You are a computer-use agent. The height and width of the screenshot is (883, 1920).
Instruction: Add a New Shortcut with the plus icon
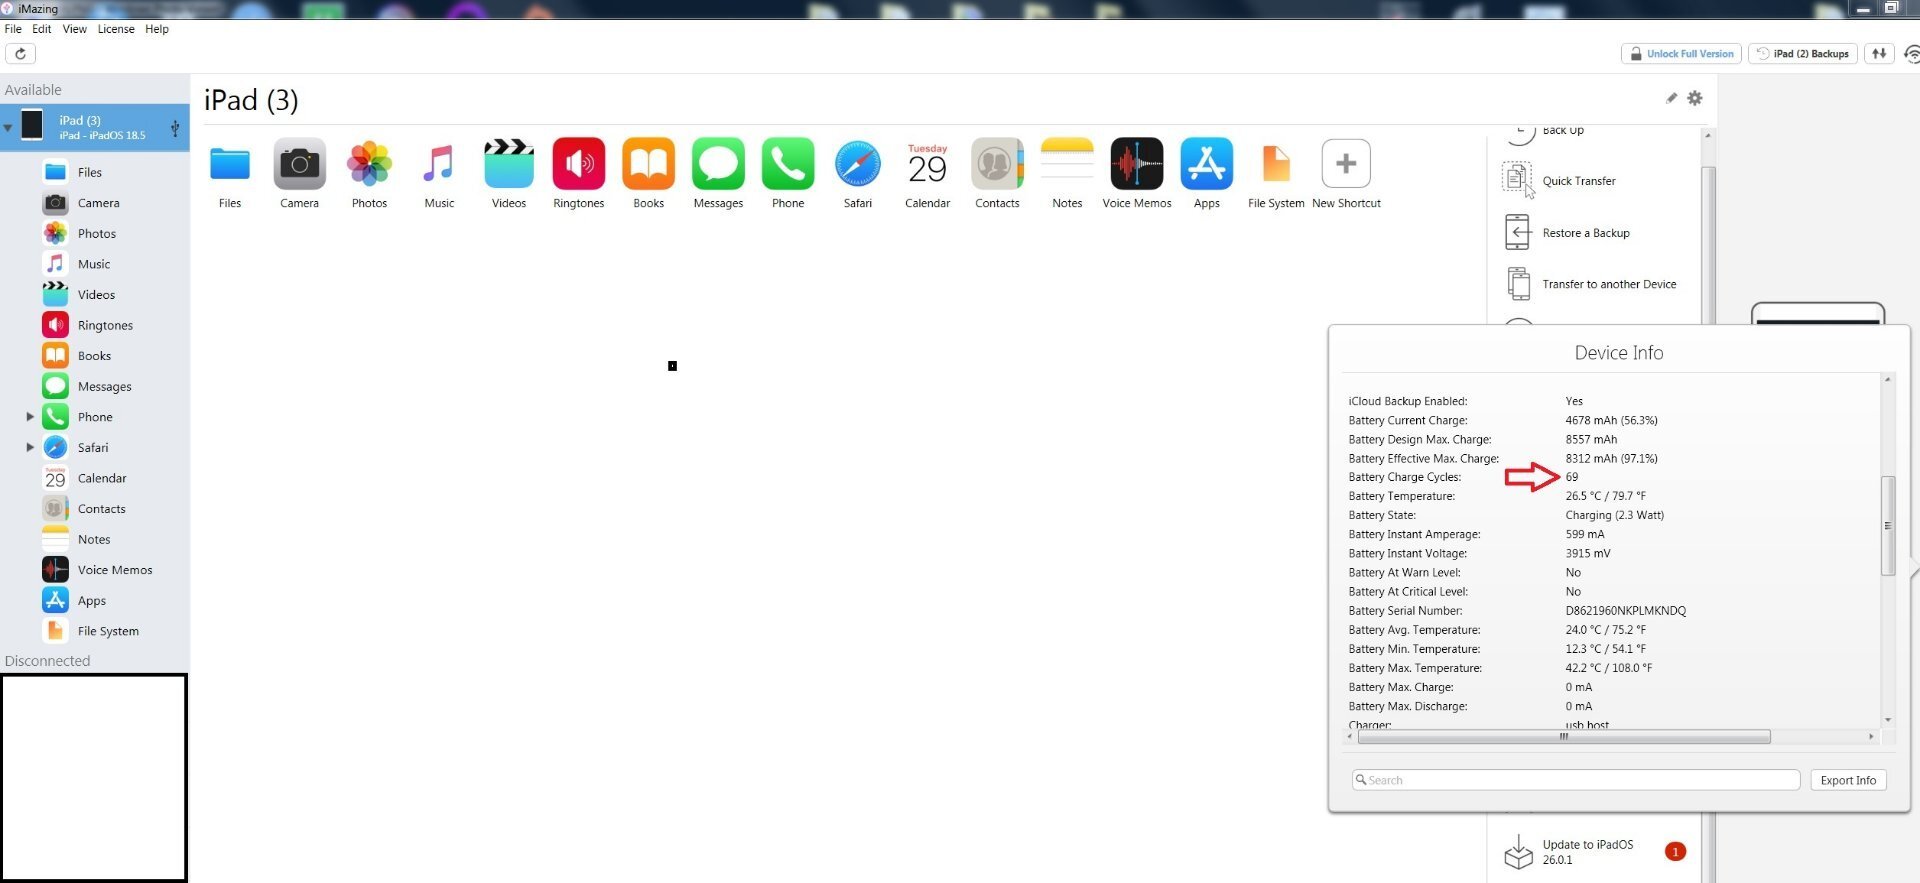click(x=1346, y=164)
